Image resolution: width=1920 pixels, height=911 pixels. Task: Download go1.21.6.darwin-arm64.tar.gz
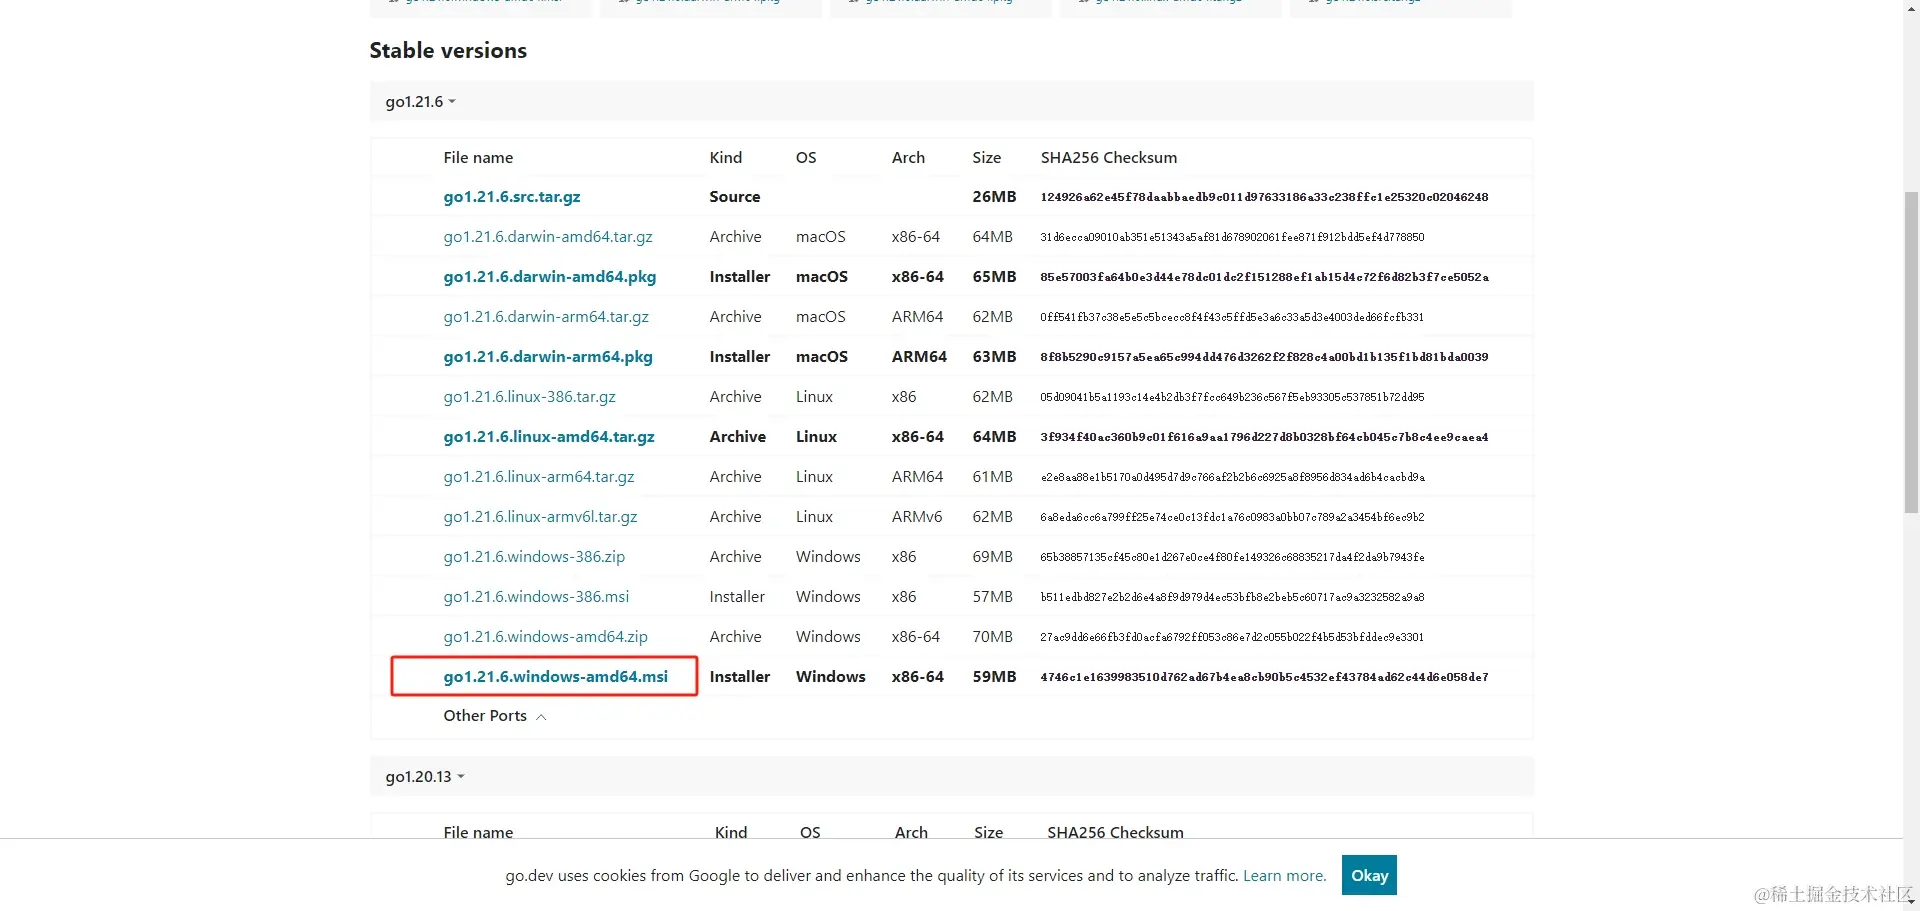pyautogui.click(x=546, y=317)
